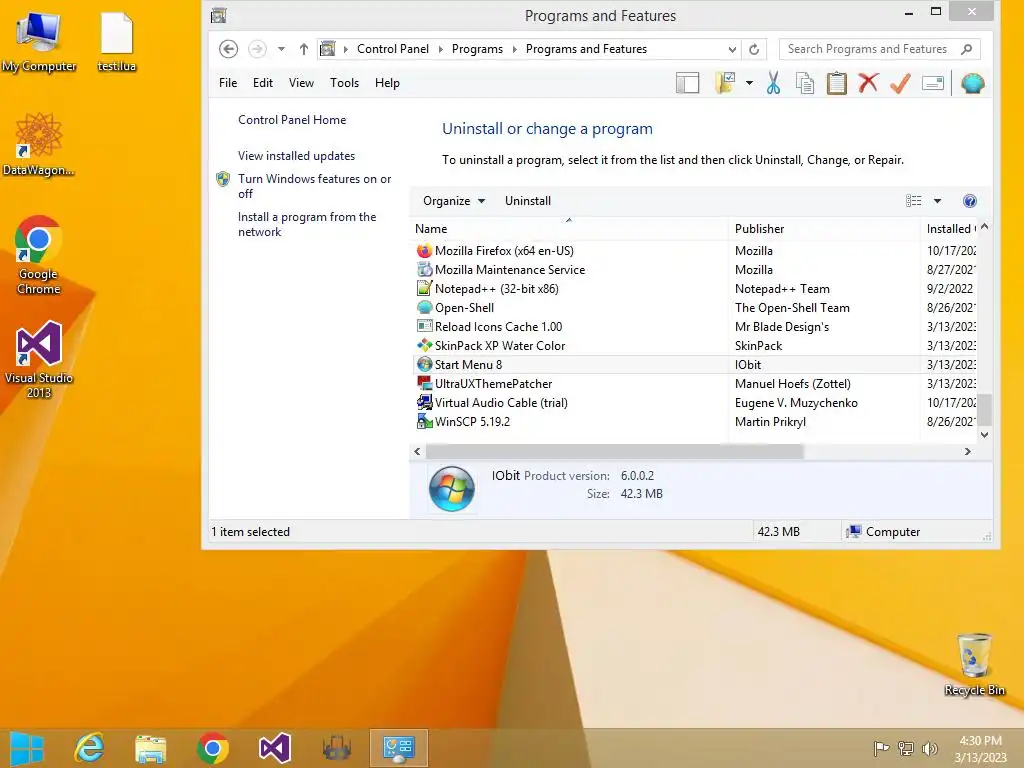The image size is (1024, 768).
Task: Select the test.lua file on desktop
Action: (116, 42)
